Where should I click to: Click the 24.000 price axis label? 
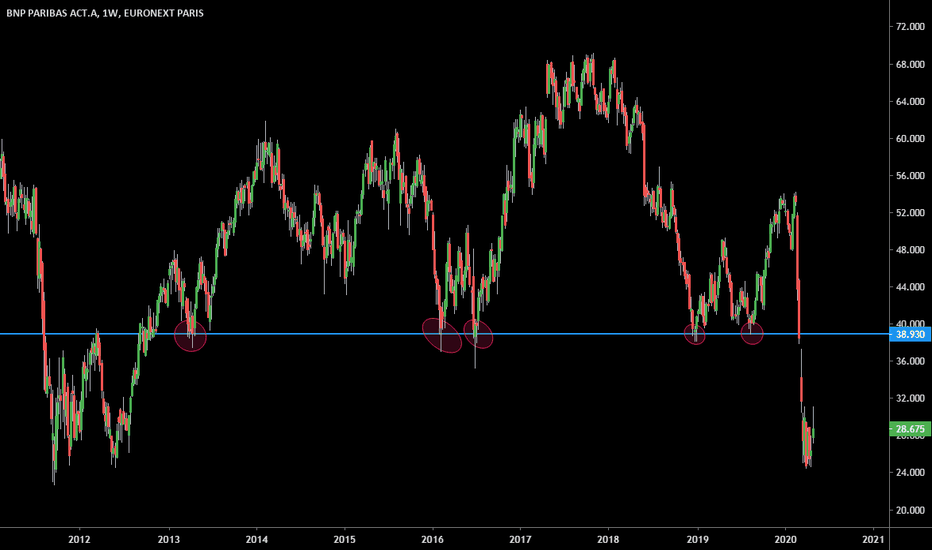click(910, 473)
